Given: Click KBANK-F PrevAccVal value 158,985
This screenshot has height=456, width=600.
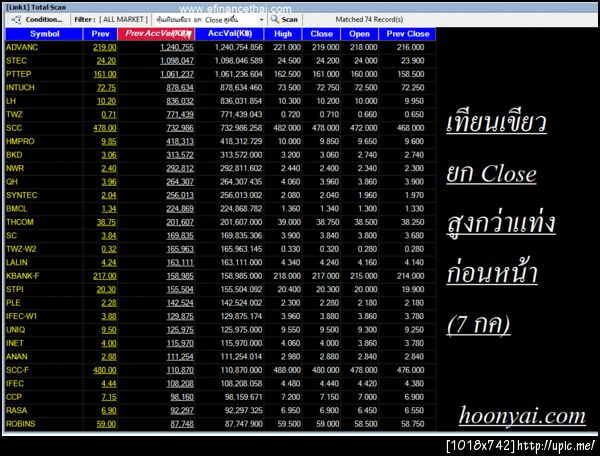Looking at the screenshot, I should point(180,276).
